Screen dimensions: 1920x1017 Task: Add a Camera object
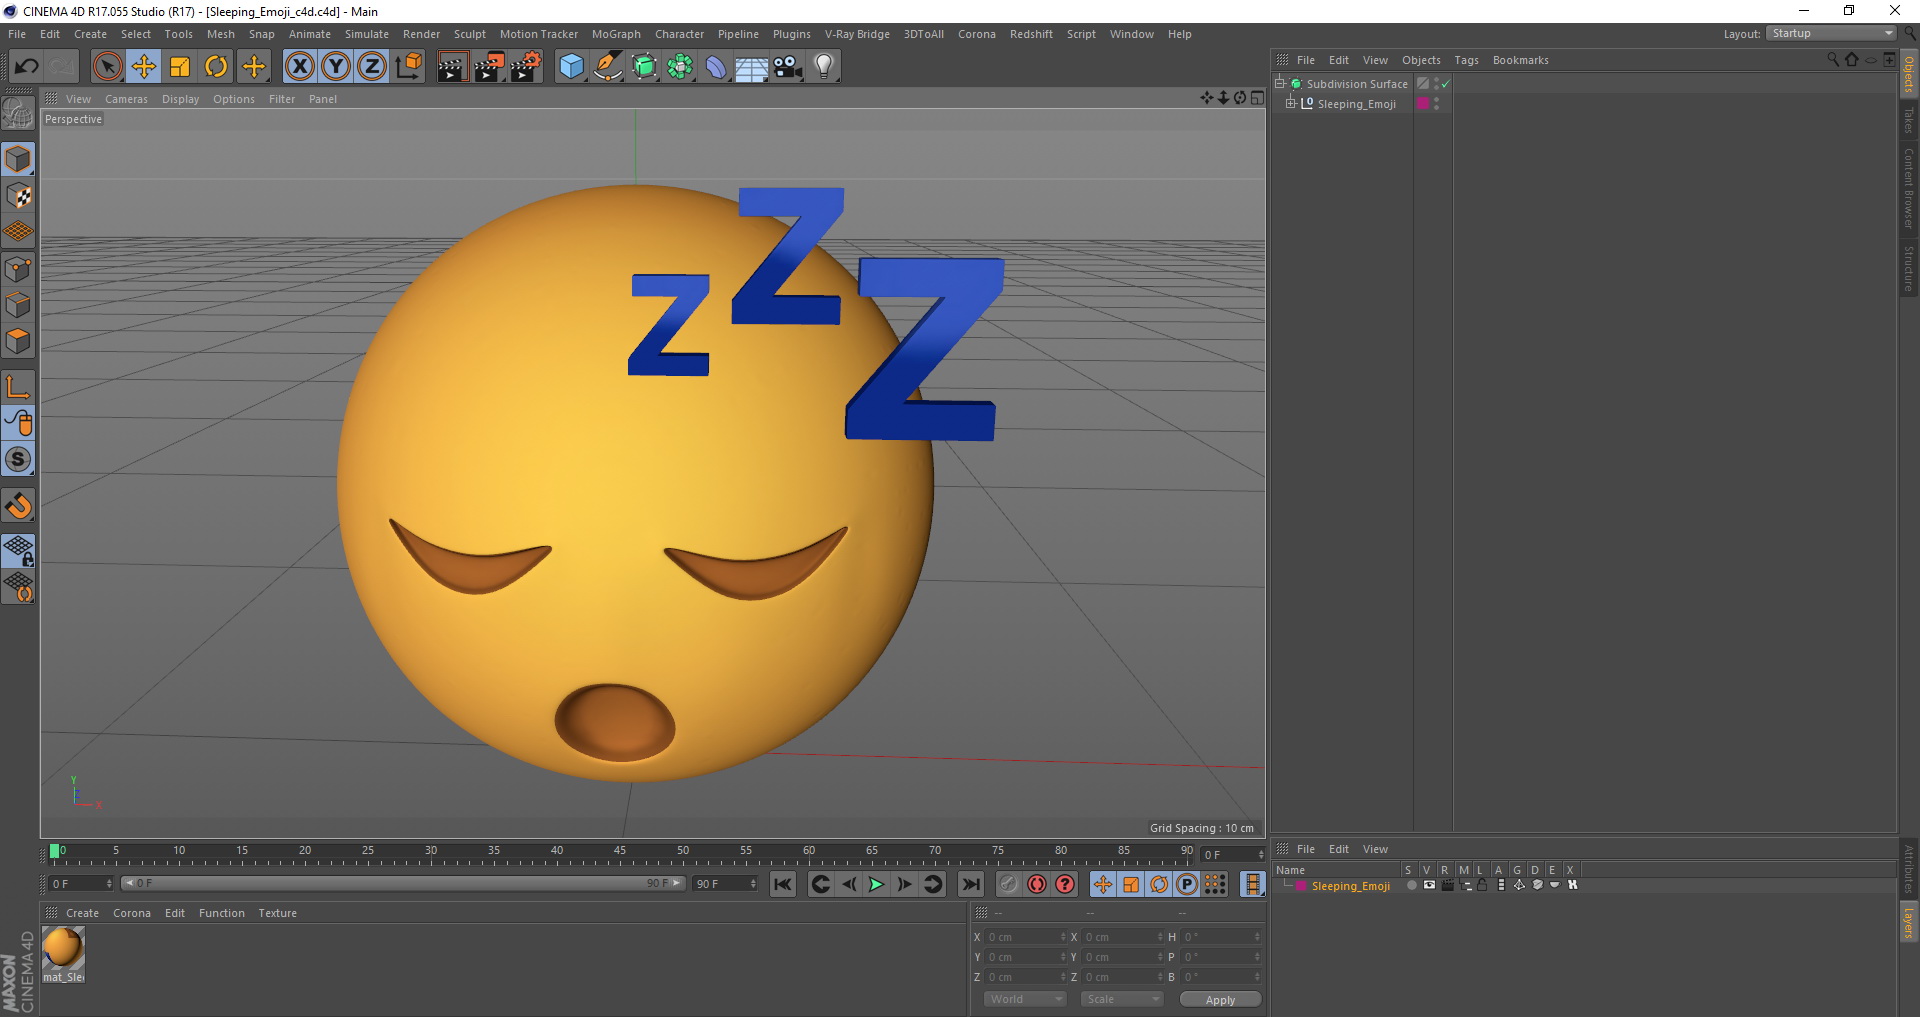[788, 67]
